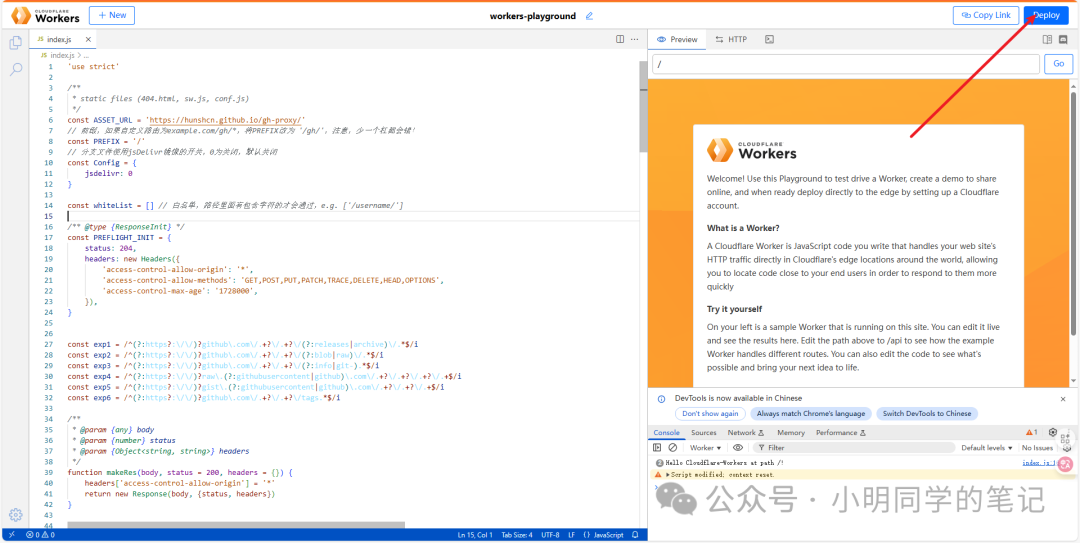Click the documentation book icon above preview
Screen dimensions: 1080x543
coord(1047,39)
